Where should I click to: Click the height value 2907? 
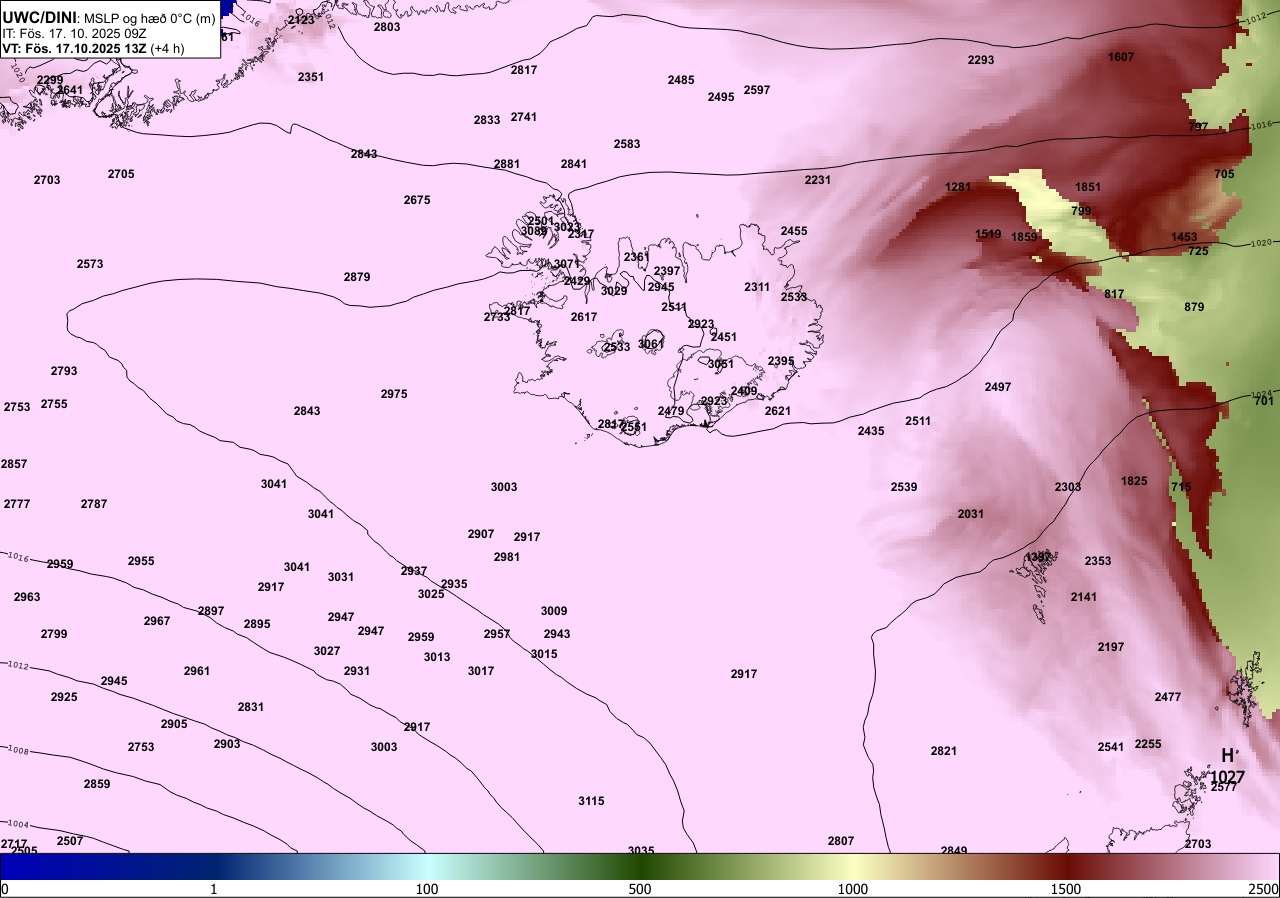click(481, 534)
